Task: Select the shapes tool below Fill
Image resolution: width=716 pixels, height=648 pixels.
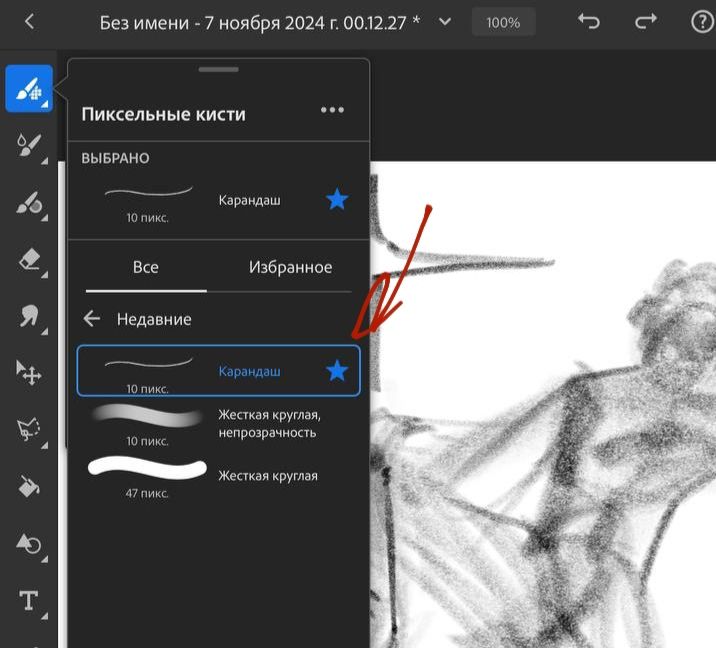Action: (29, 544)
